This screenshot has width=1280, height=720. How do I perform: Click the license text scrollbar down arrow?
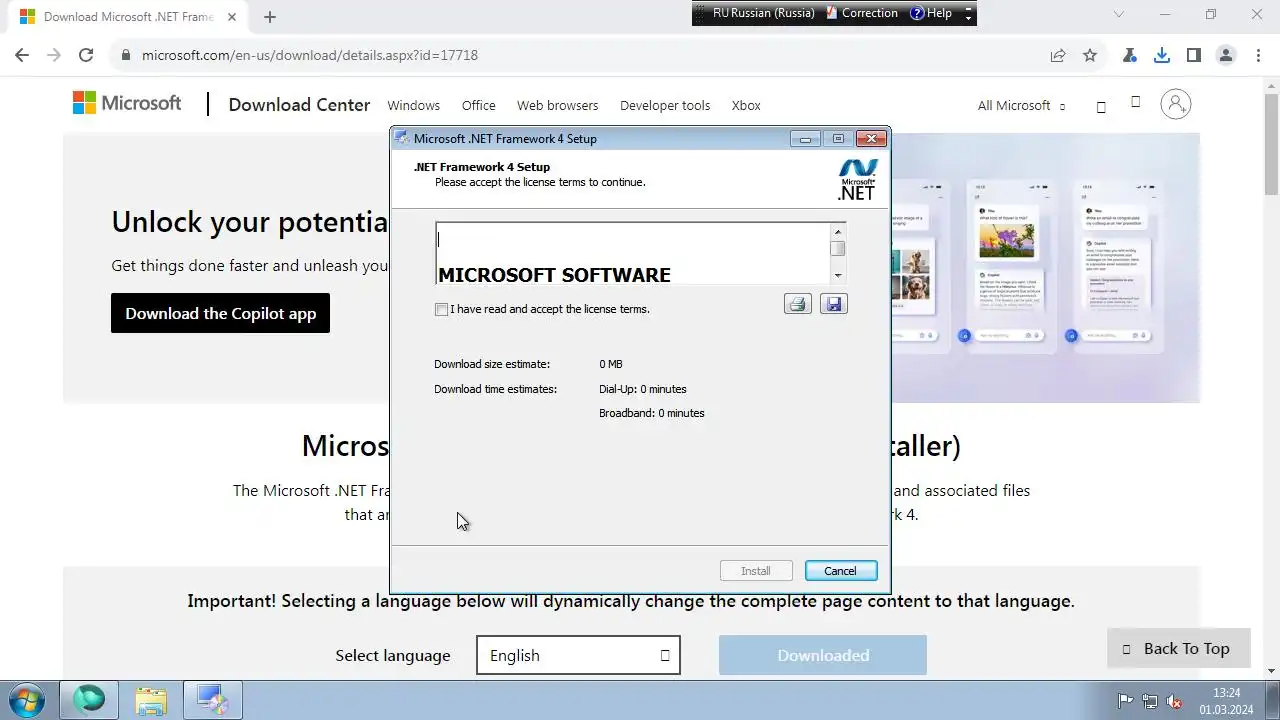tap(838, 276)
